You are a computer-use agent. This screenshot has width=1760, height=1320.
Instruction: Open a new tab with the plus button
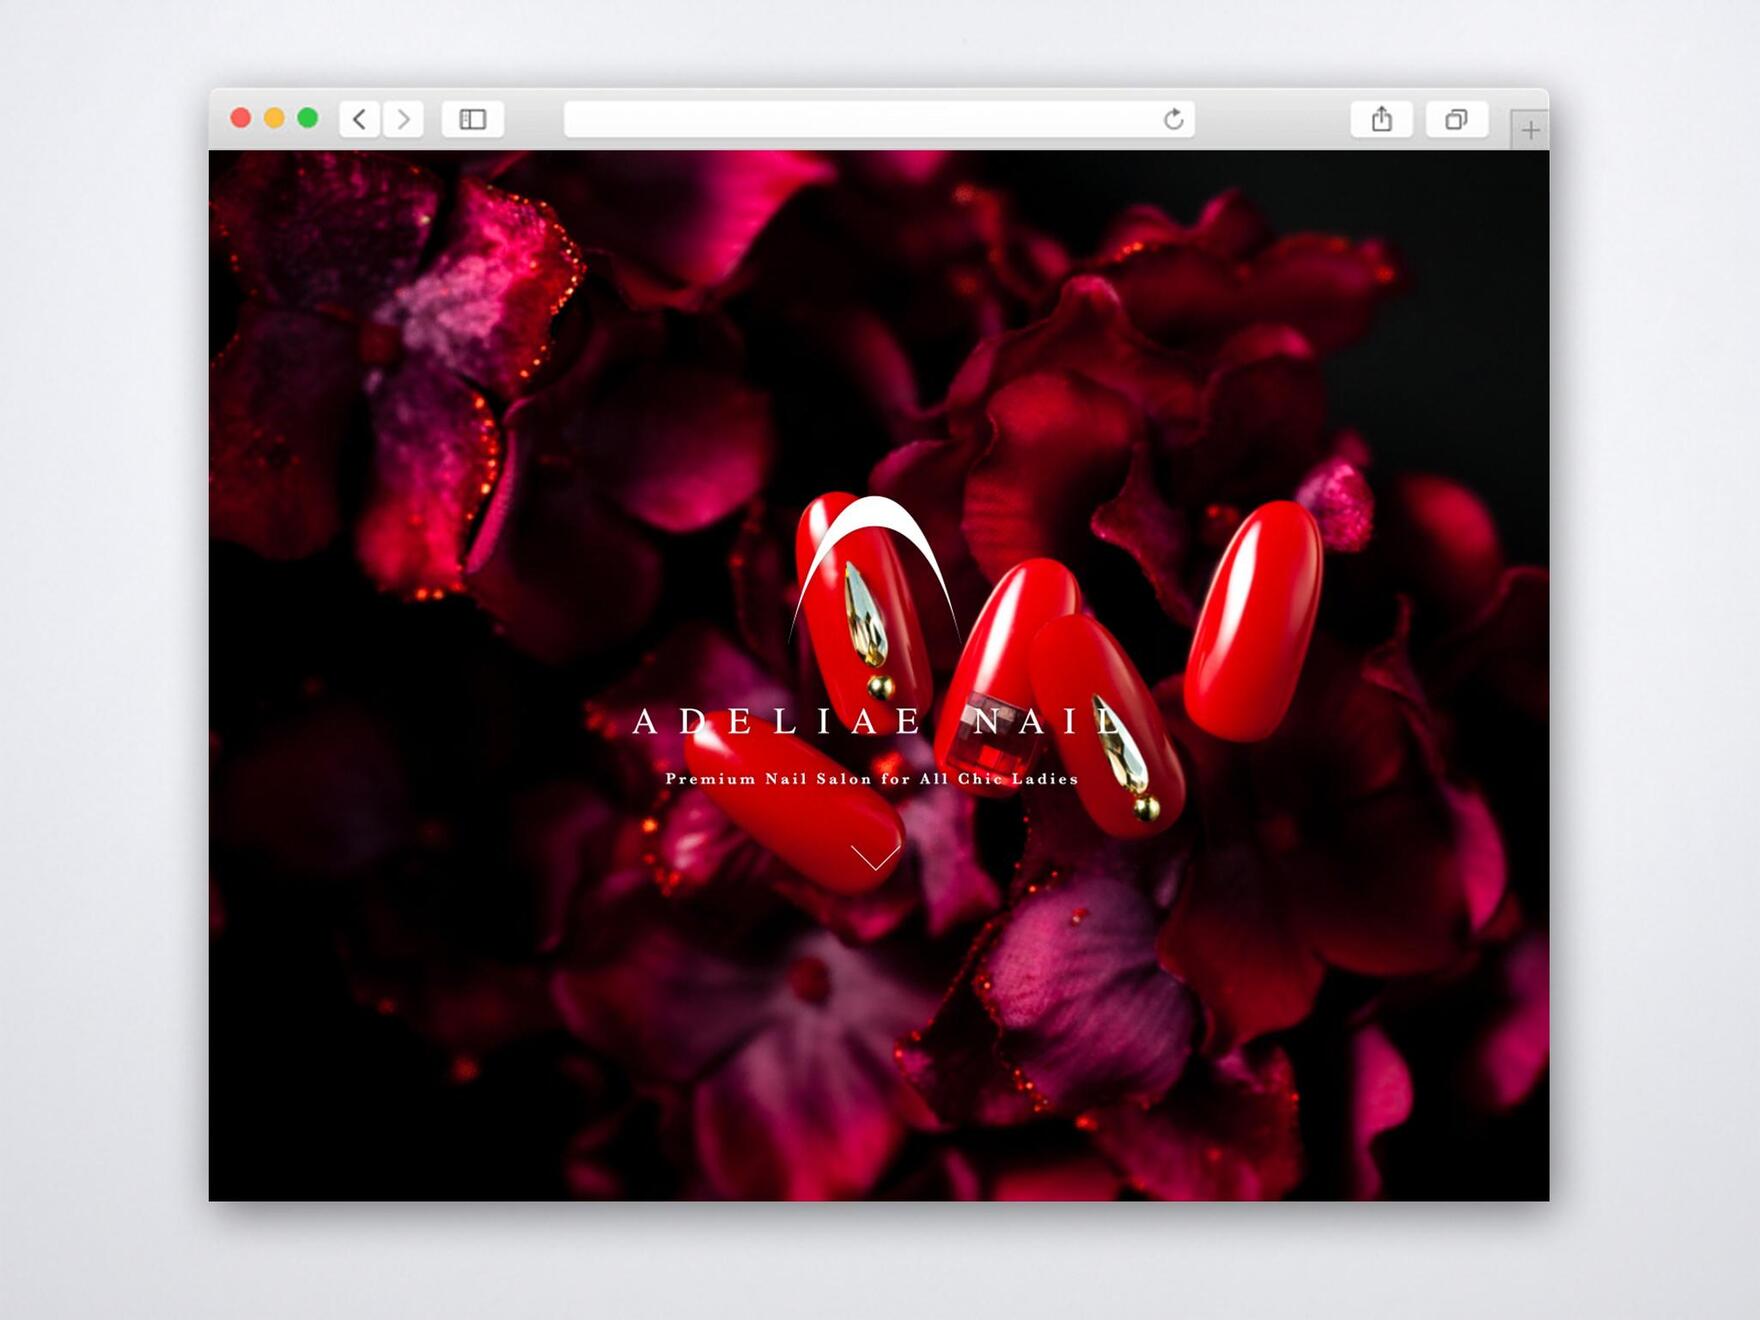coord(1530,130)
